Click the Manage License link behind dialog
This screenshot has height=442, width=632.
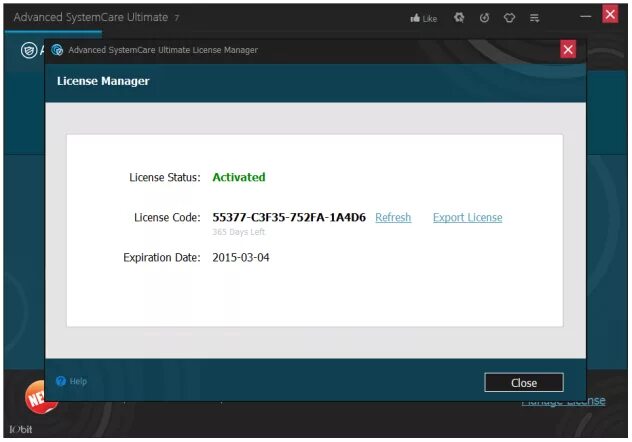click(x=563, y=401)
